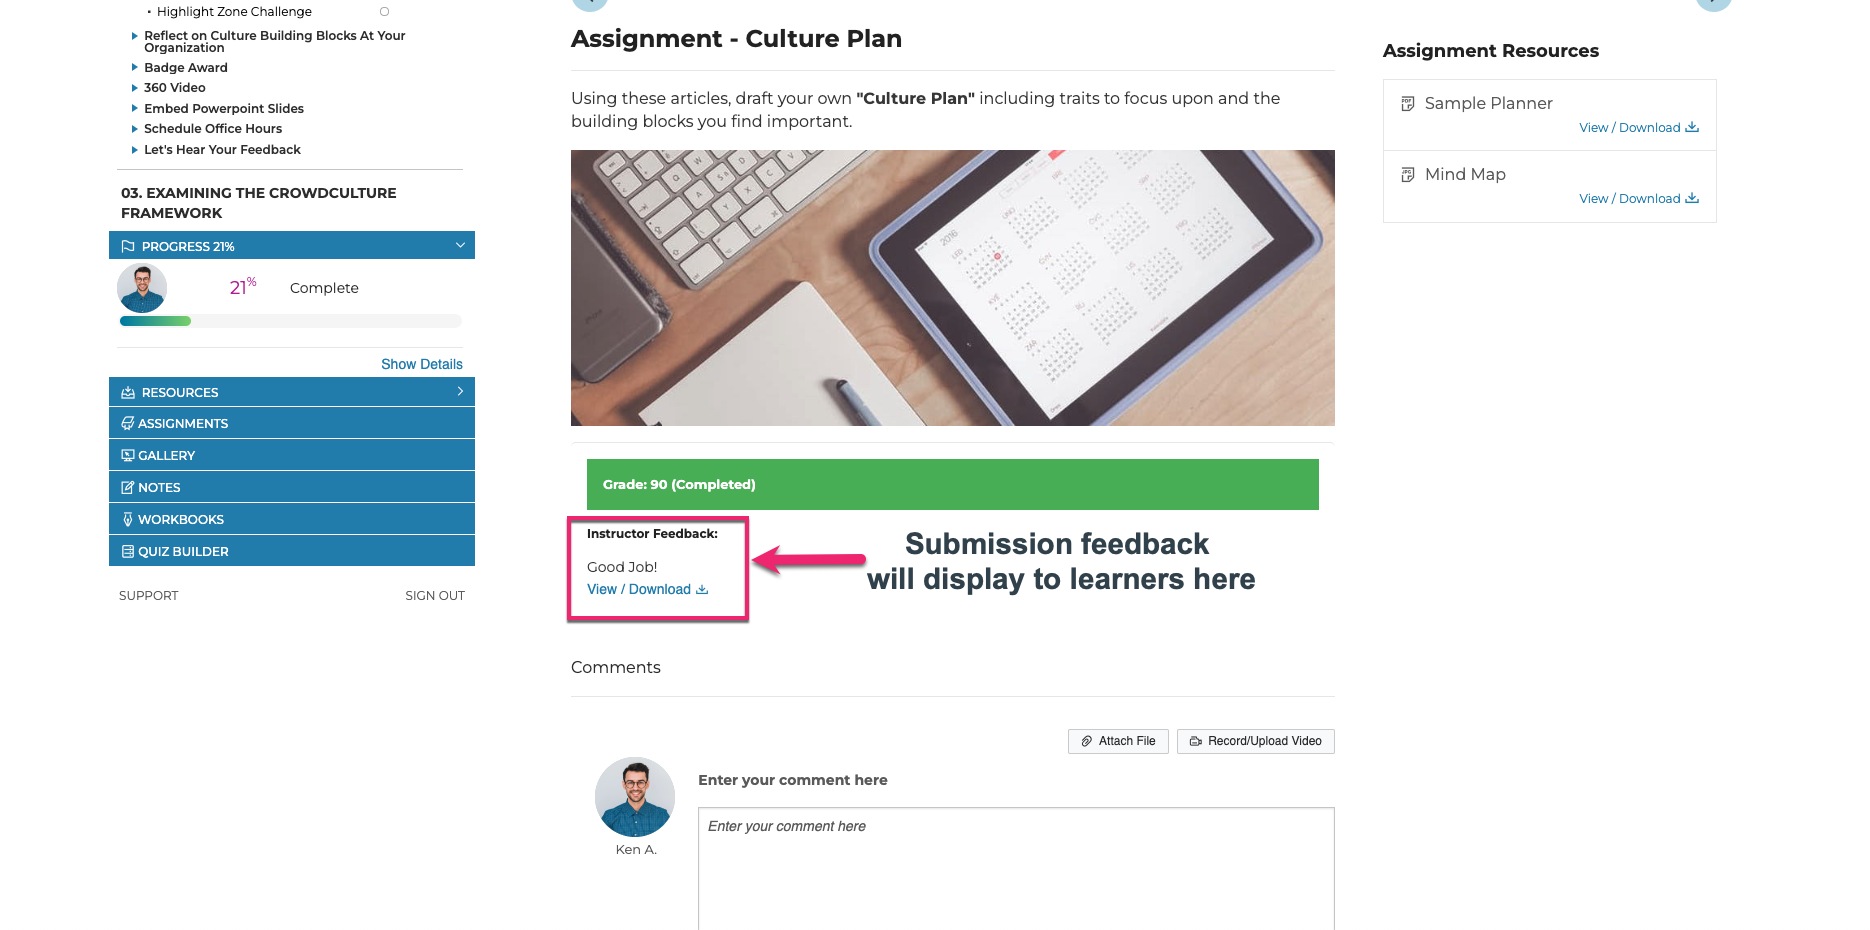
Task: Click the Grade: 90 (Completed) banner
Action: coord(953,485)
